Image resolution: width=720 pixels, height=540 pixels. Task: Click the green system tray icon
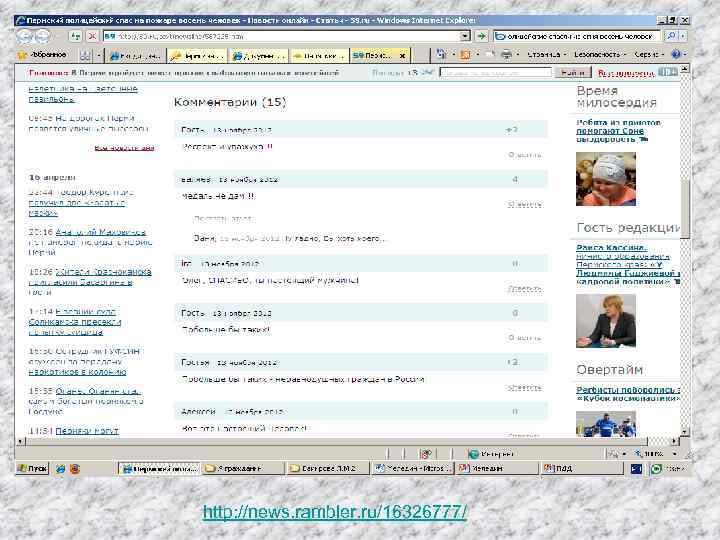pos(657,469)
